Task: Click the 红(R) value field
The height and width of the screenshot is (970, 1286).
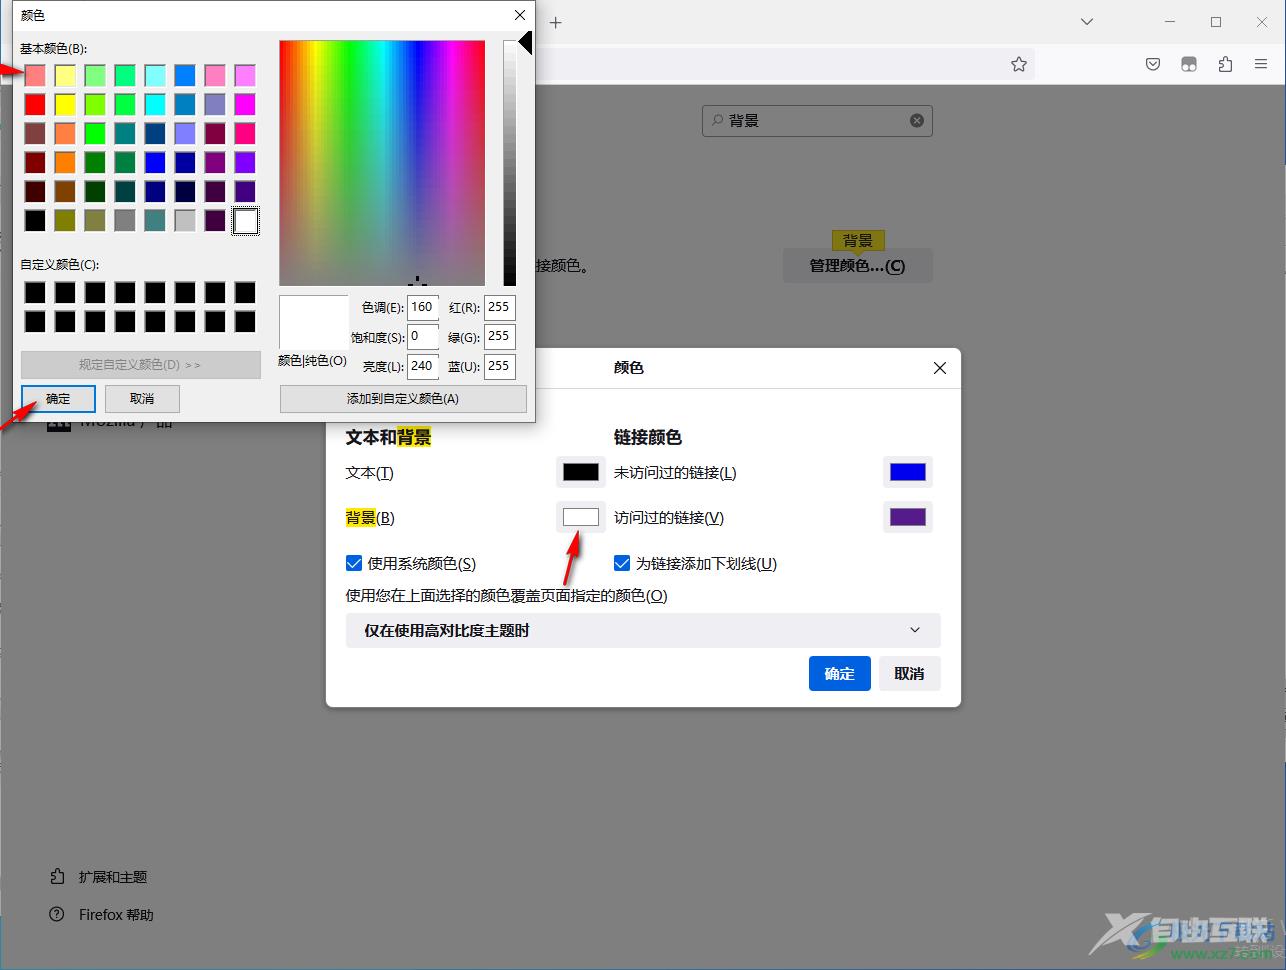Action: (x=499, y=308)
